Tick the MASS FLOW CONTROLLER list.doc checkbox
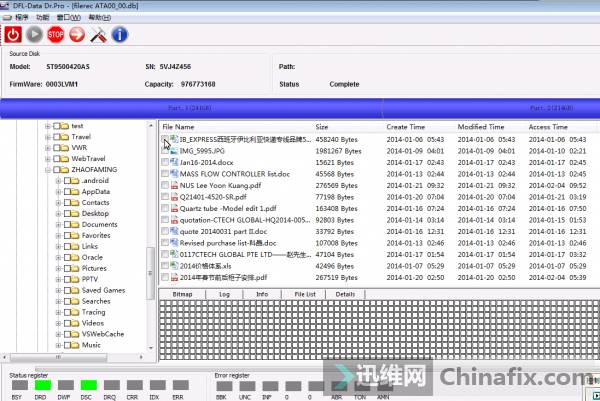600x401 pixels. click(x=165, y=174)
